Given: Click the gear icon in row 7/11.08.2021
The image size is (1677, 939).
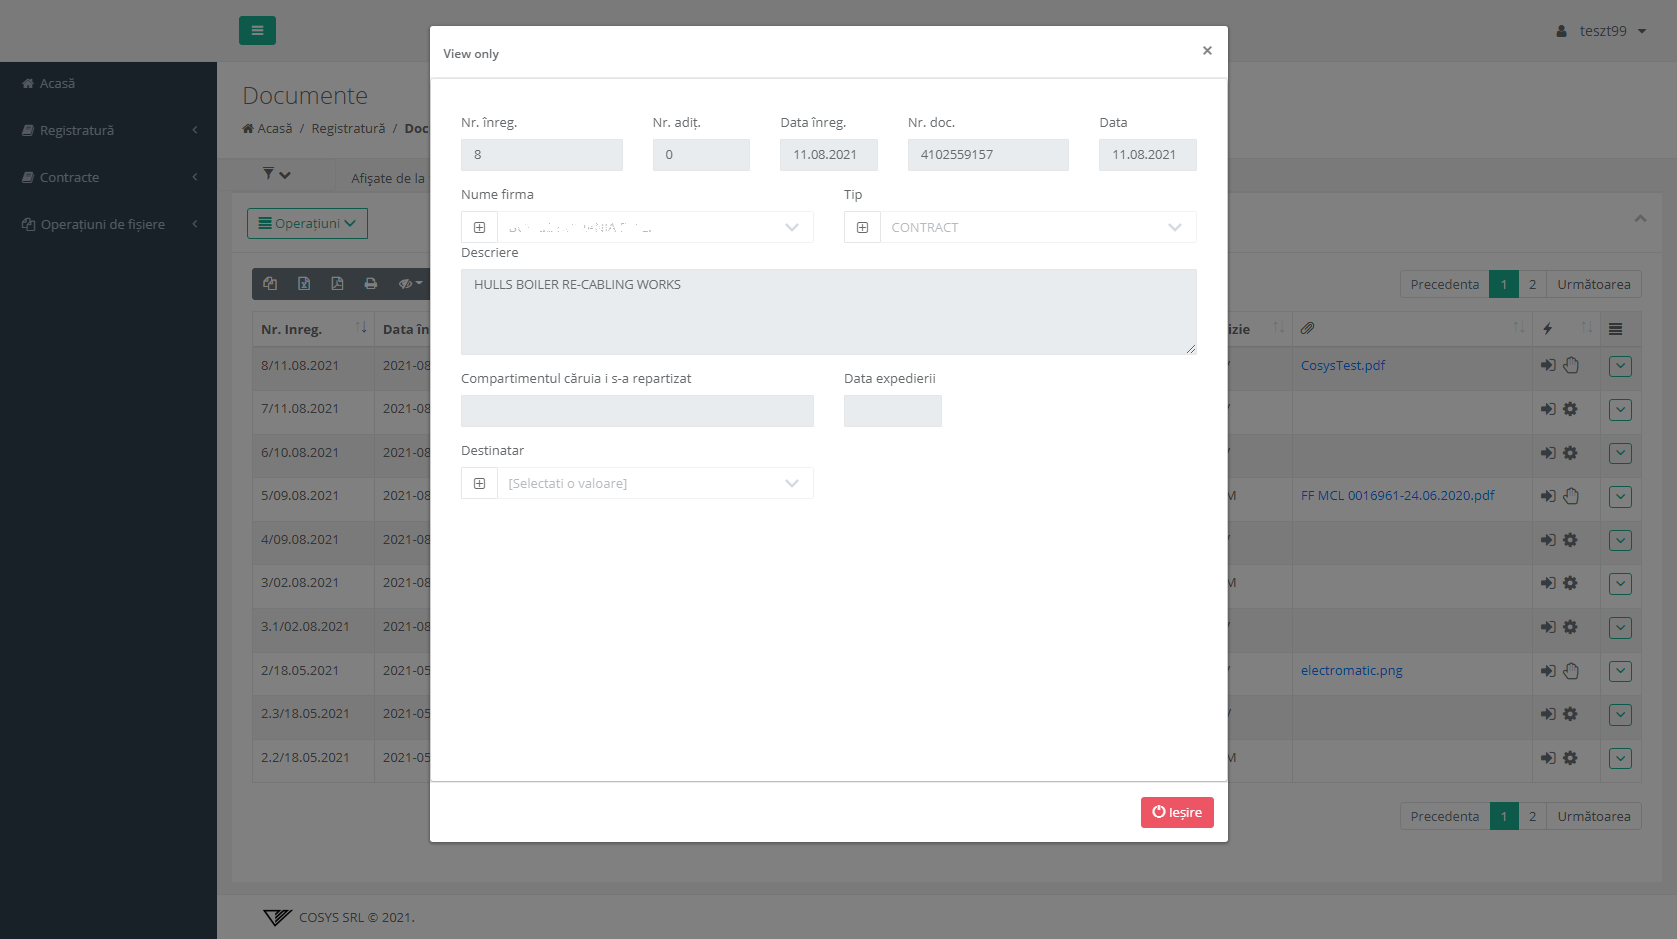Looking at the screenshot, I should point(1570,409).
